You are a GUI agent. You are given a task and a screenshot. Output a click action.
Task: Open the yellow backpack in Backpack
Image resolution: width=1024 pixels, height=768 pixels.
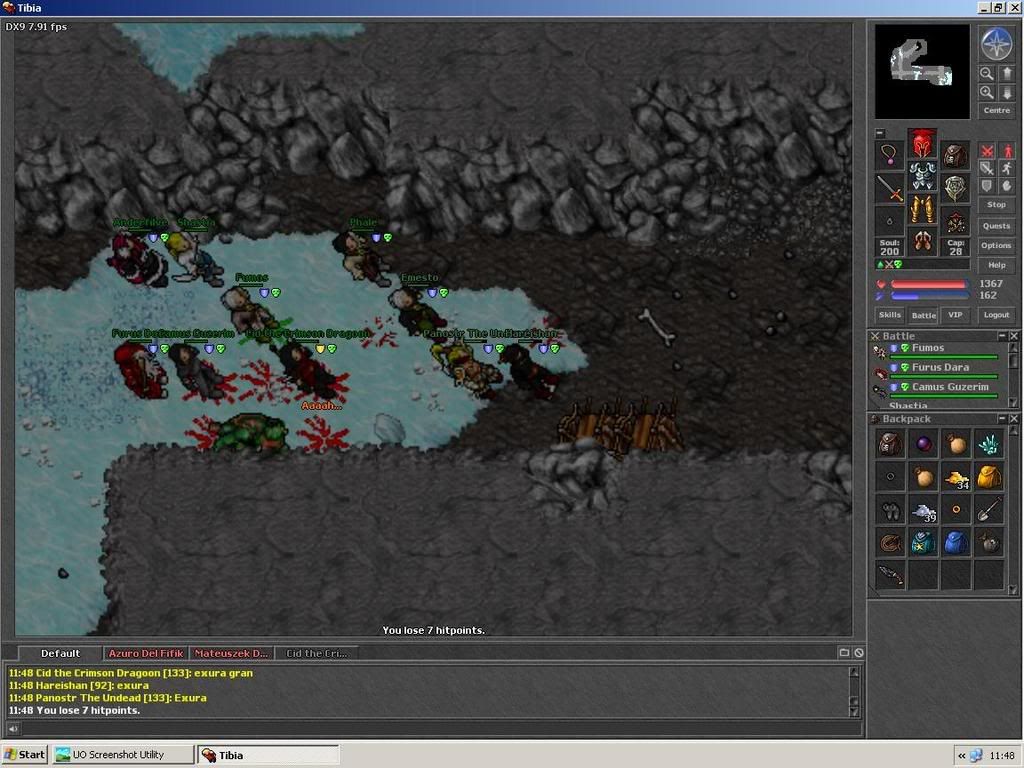pos(989,477)
